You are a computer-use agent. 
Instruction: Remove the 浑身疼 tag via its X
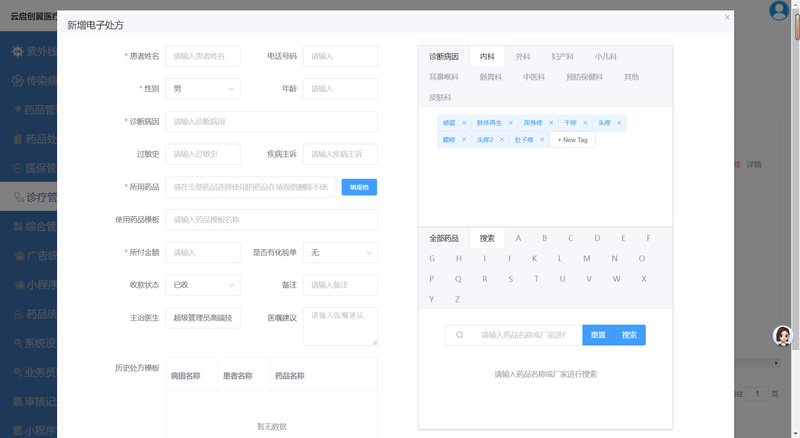pyautogui.click(x=551, y=123)
